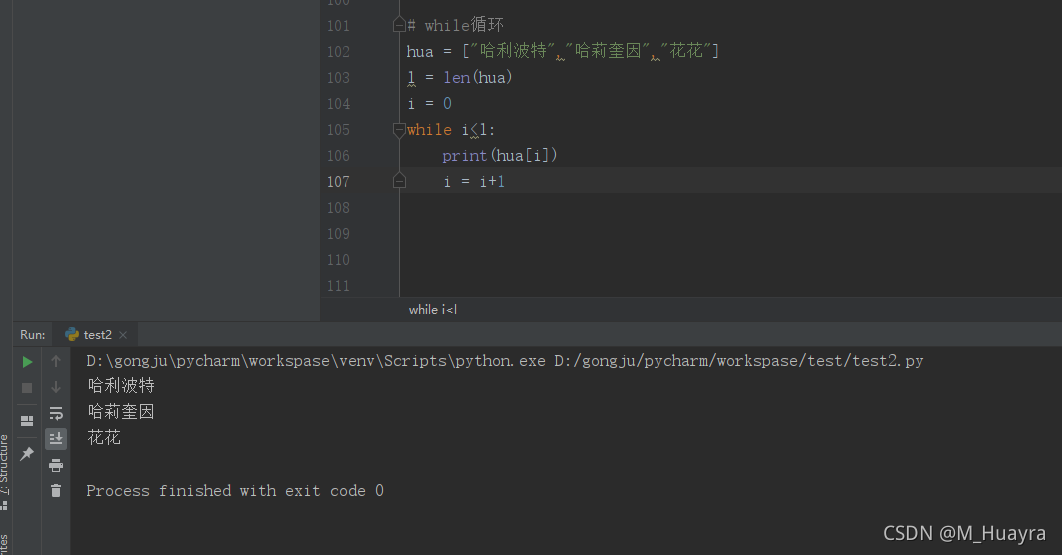Collapse the while loop fold marker

[399, 129]
